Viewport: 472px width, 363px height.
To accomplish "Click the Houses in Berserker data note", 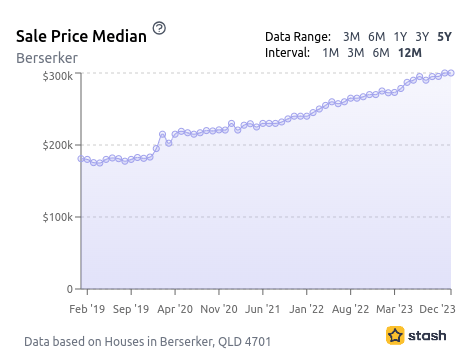I will click(x=147, y=342).
